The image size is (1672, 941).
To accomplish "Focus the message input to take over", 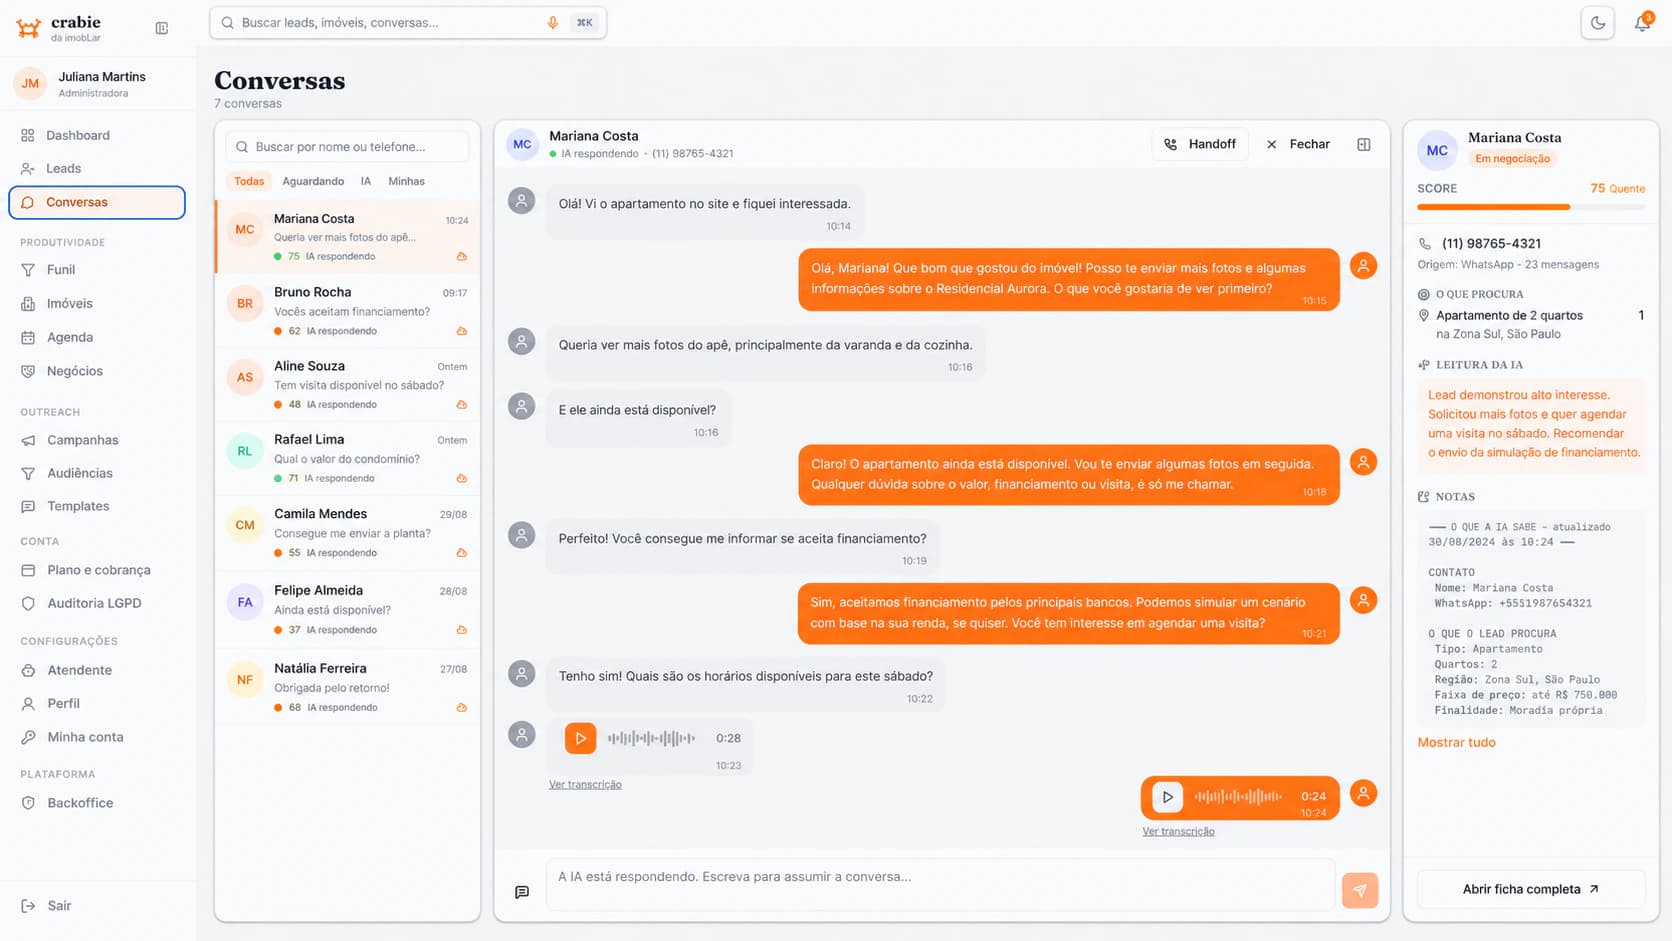I will pyautogui.click(x=940, y=884).
